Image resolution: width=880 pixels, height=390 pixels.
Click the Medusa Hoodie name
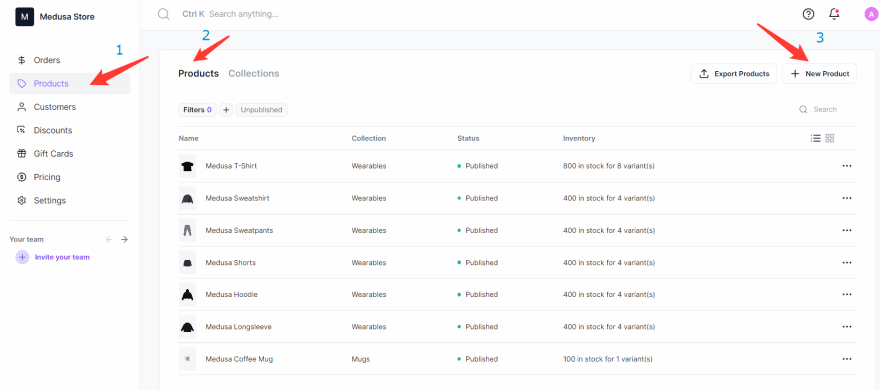tap(231, 295)
